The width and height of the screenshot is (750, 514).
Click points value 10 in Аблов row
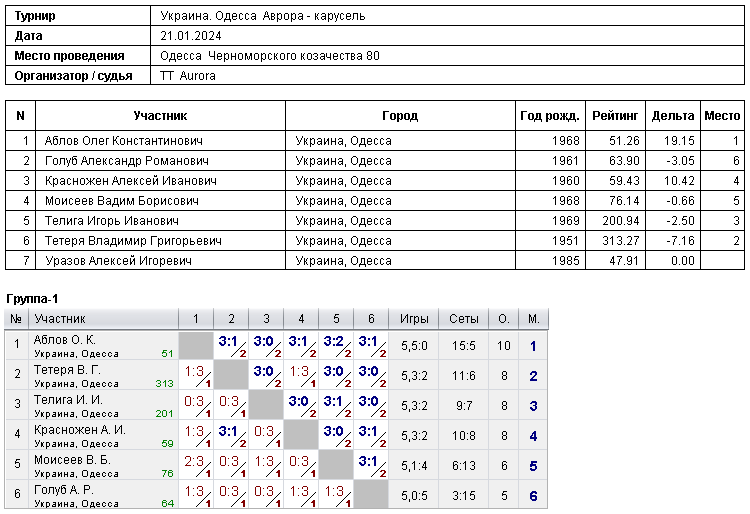click(504, 346)
